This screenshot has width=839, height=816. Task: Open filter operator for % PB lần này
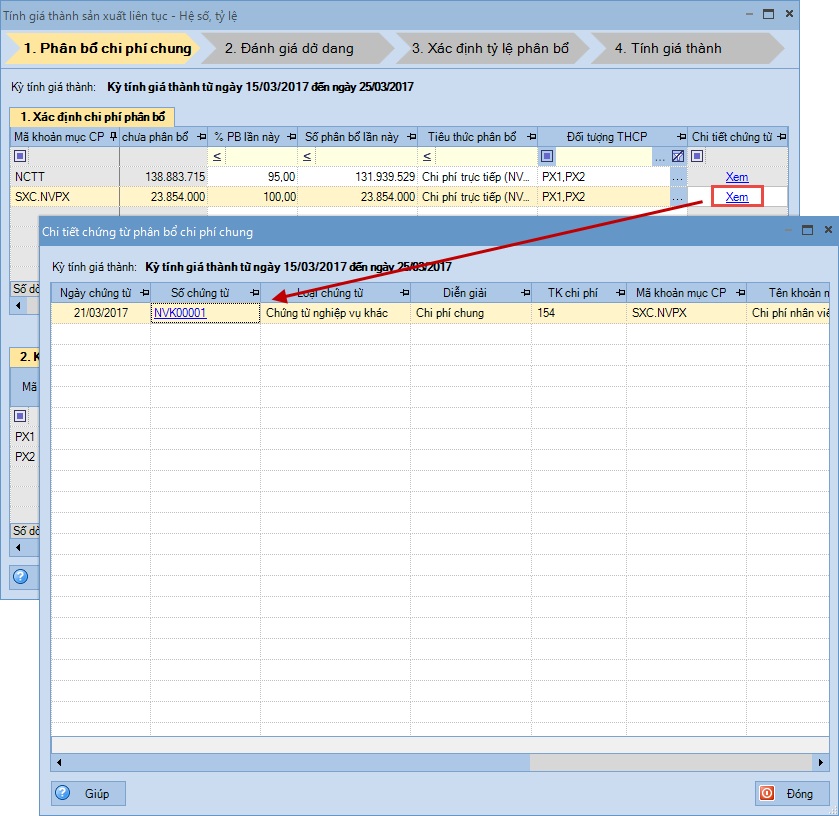click(x=217, y=156)
